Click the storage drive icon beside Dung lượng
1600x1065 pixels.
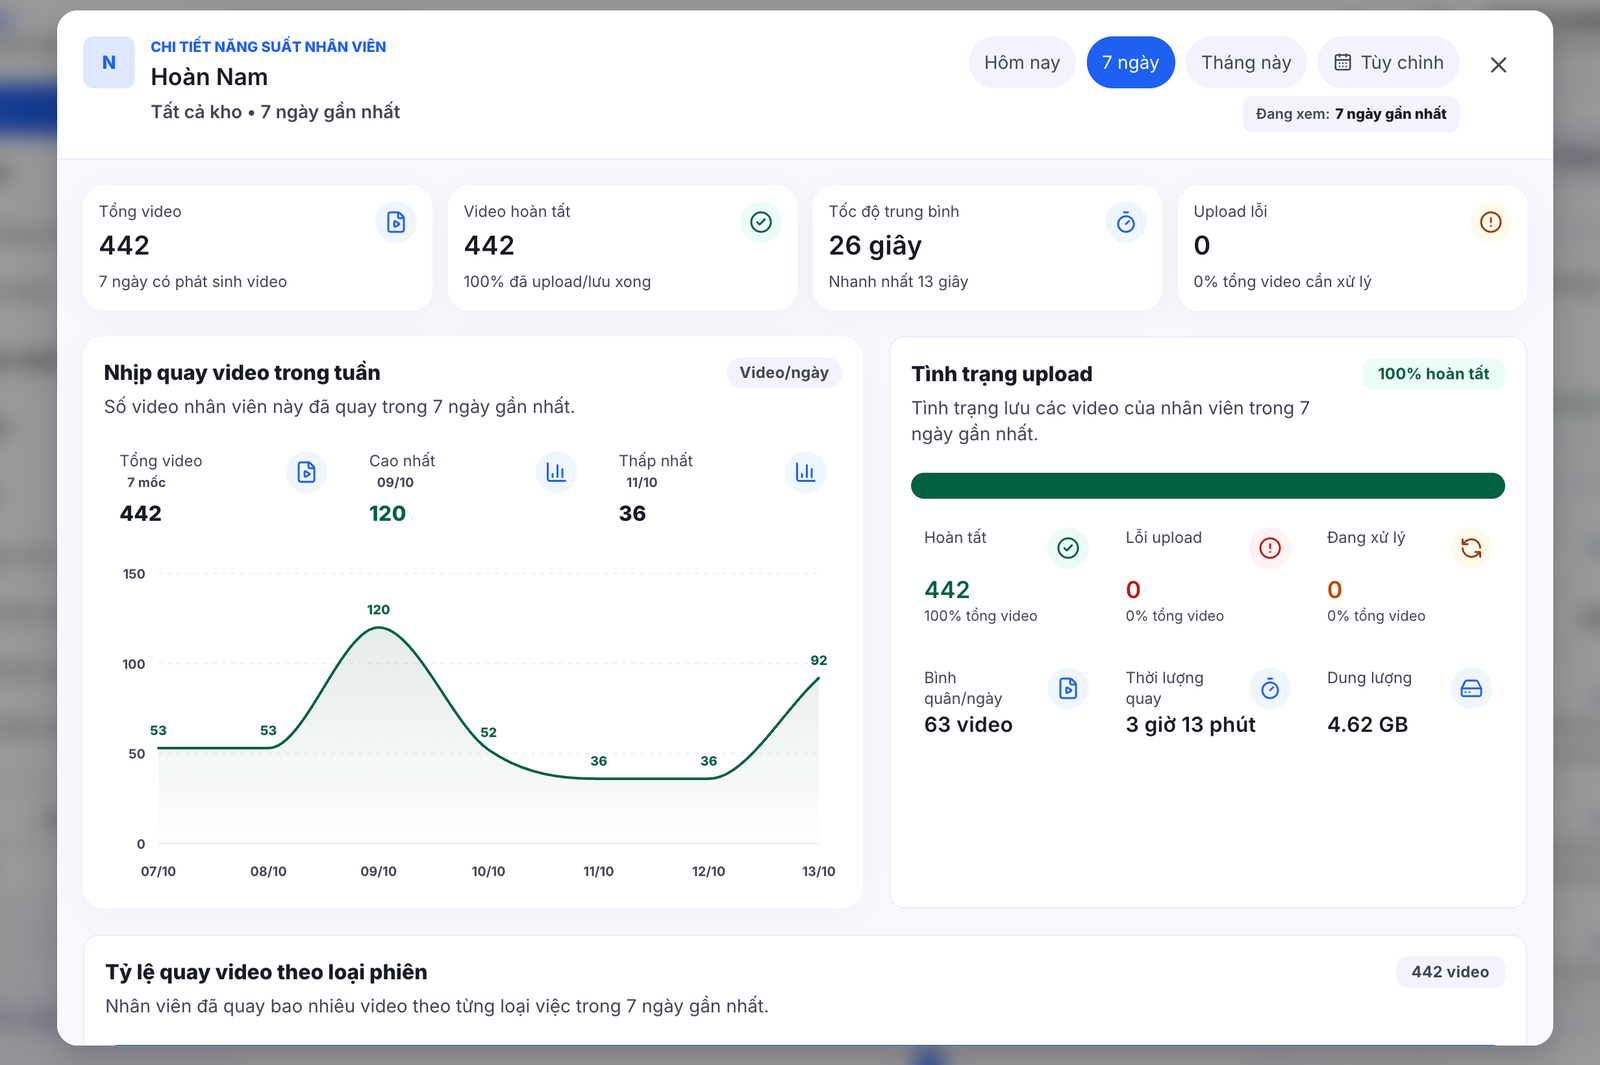click(1471, 688)
